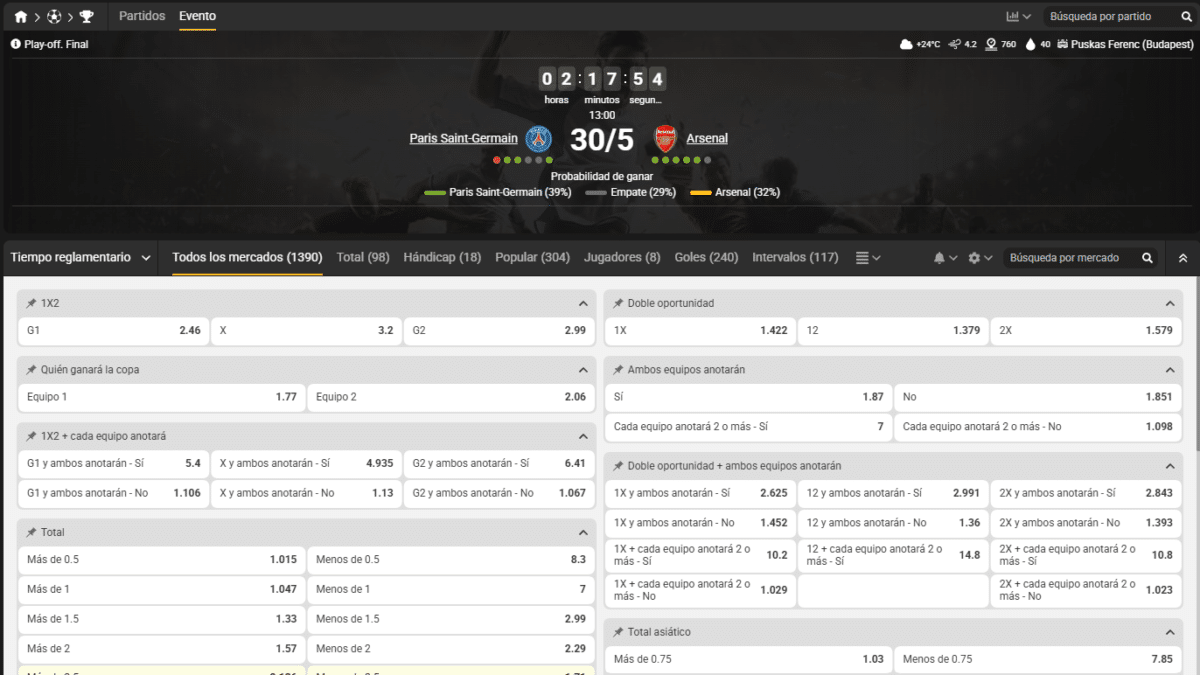Screen dimensions: 1200x675
Task: Select Equipo 1 to win cup at 1.77
Action: (x=162, y=398)
